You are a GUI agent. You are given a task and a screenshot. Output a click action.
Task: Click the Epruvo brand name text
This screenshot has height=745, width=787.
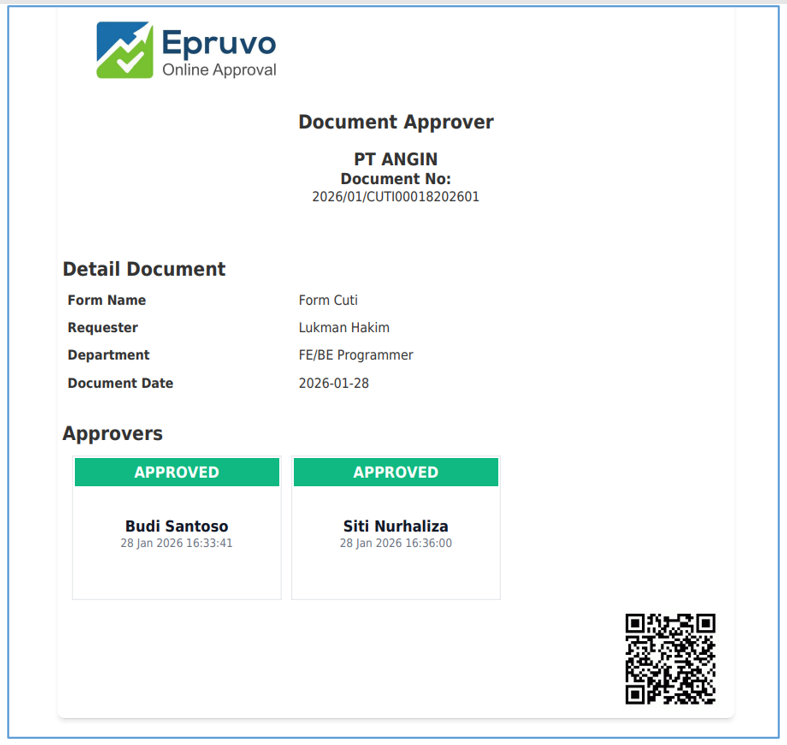pyautogui.click(x=218, y=42)
